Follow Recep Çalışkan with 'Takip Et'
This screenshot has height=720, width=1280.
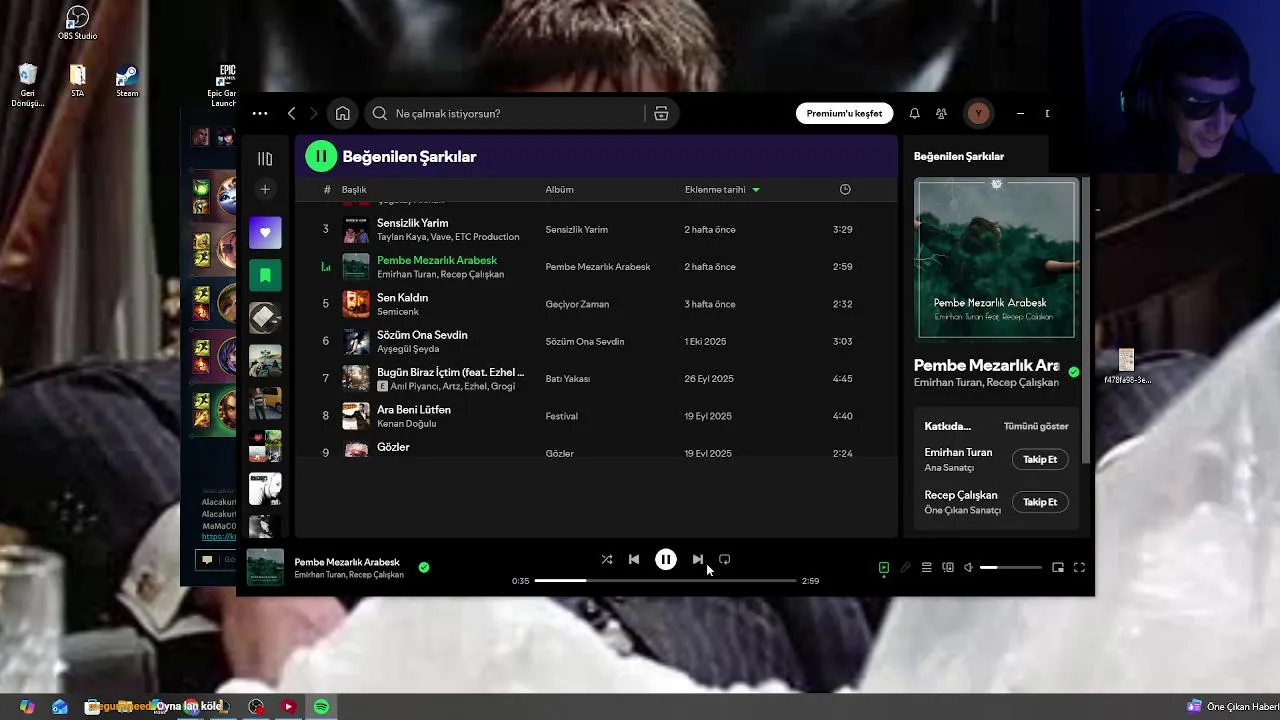[x=1040, y=502]
